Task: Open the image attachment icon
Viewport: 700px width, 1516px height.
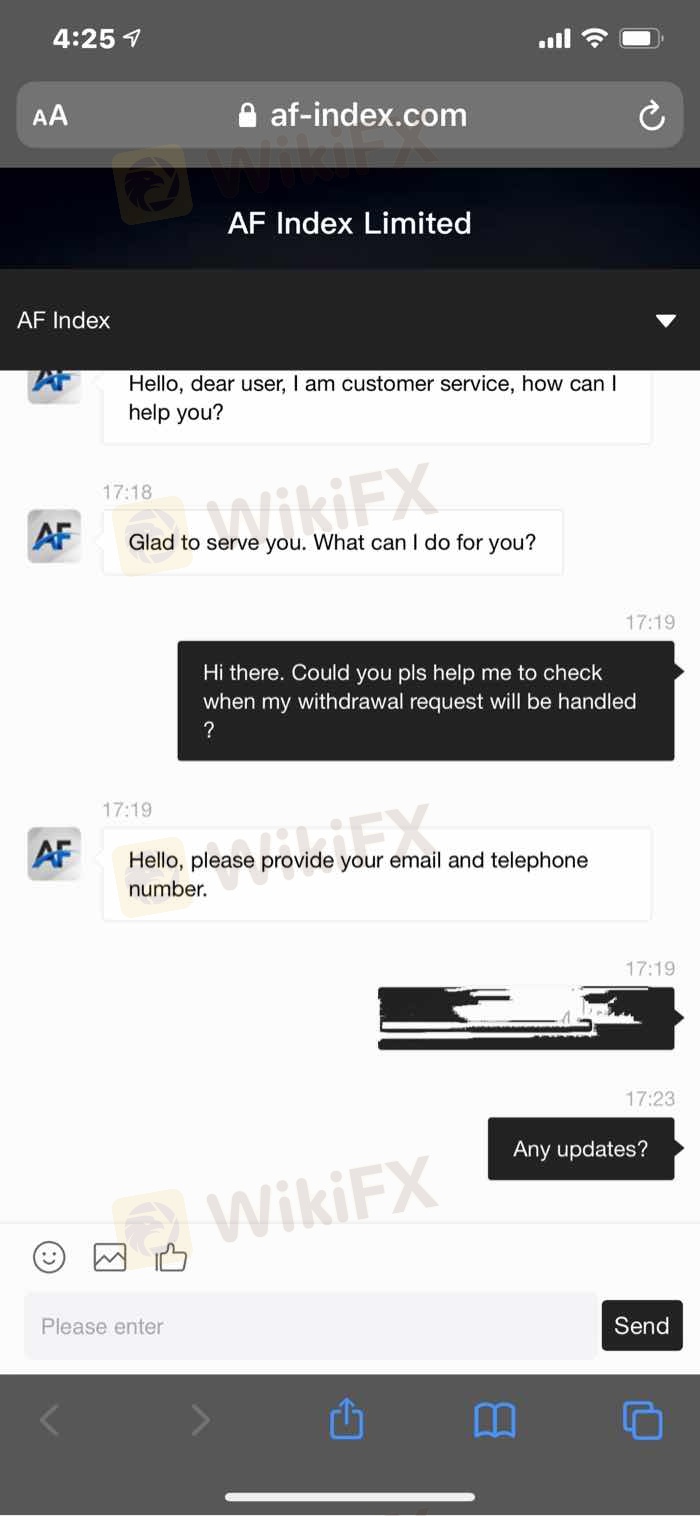Action: pyautogui.click(x=110, y=1257)
